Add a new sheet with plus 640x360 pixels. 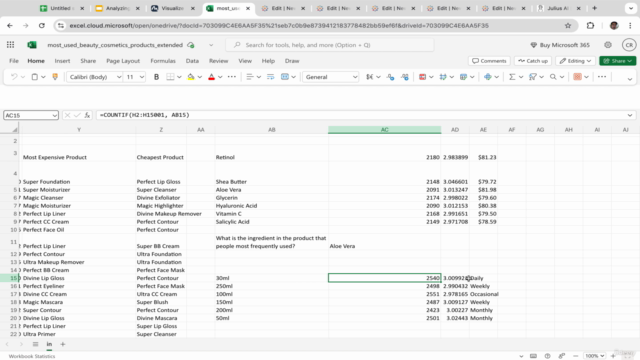point(62,344)
